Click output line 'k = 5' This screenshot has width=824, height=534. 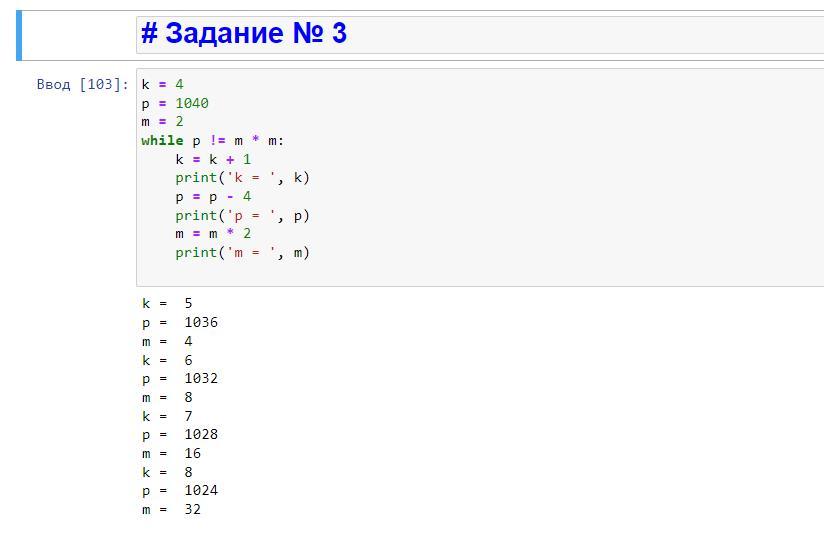pos(167,303)
